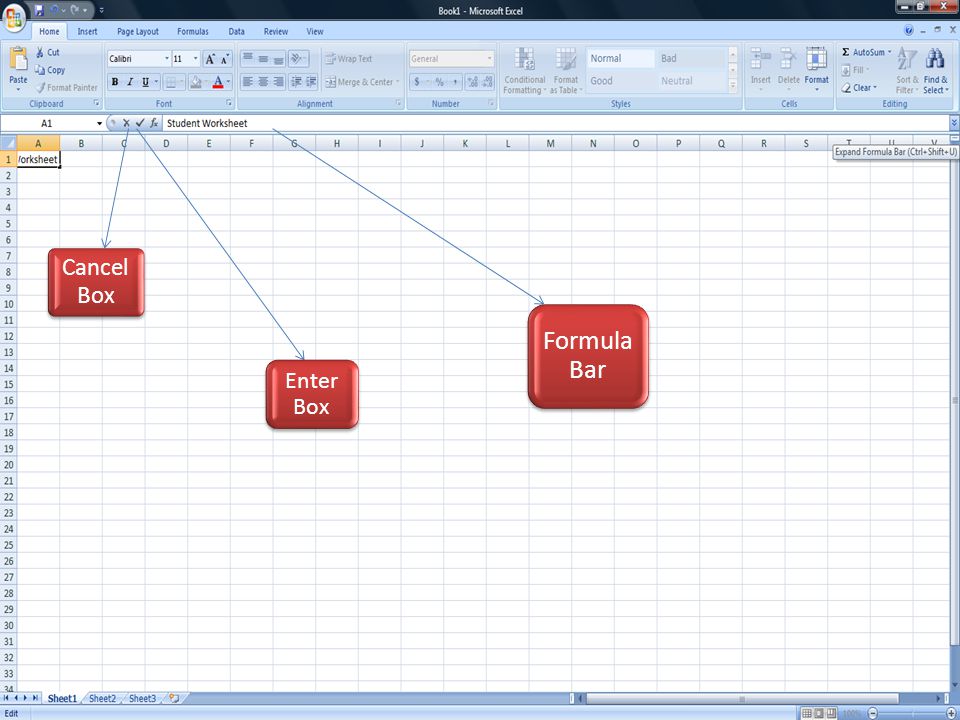Screen dimensions: 960x720
Task: Click Wrap Text button
Action: coord(348,59)
